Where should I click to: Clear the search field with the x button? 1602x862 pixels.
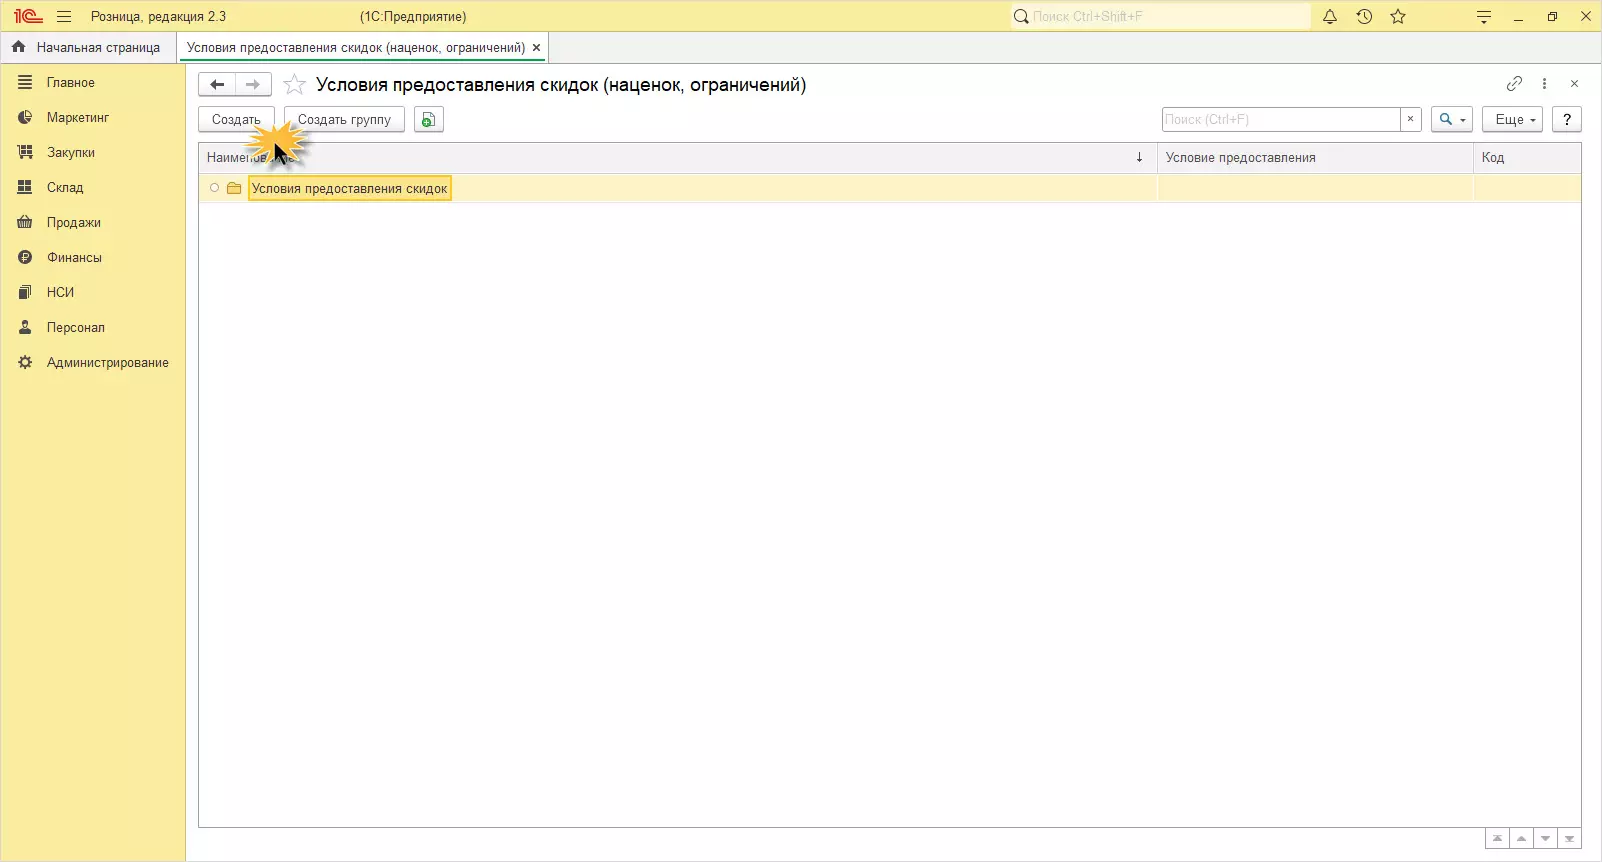pyautogui.click(x=1410, y=120)
